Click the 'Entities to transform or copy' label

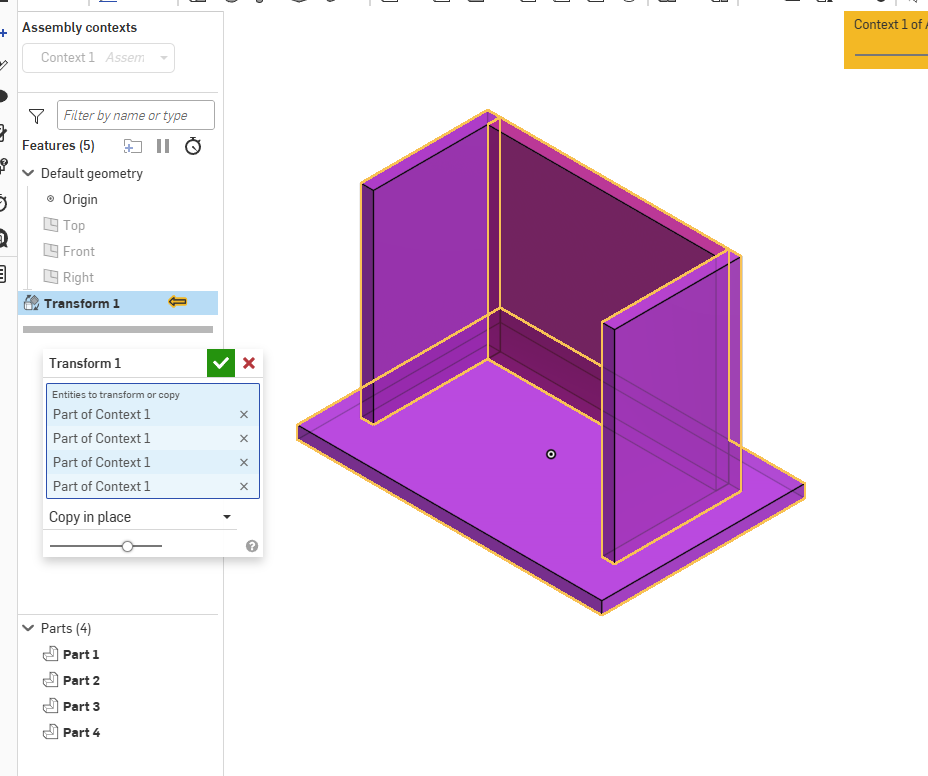click(116, 395)
